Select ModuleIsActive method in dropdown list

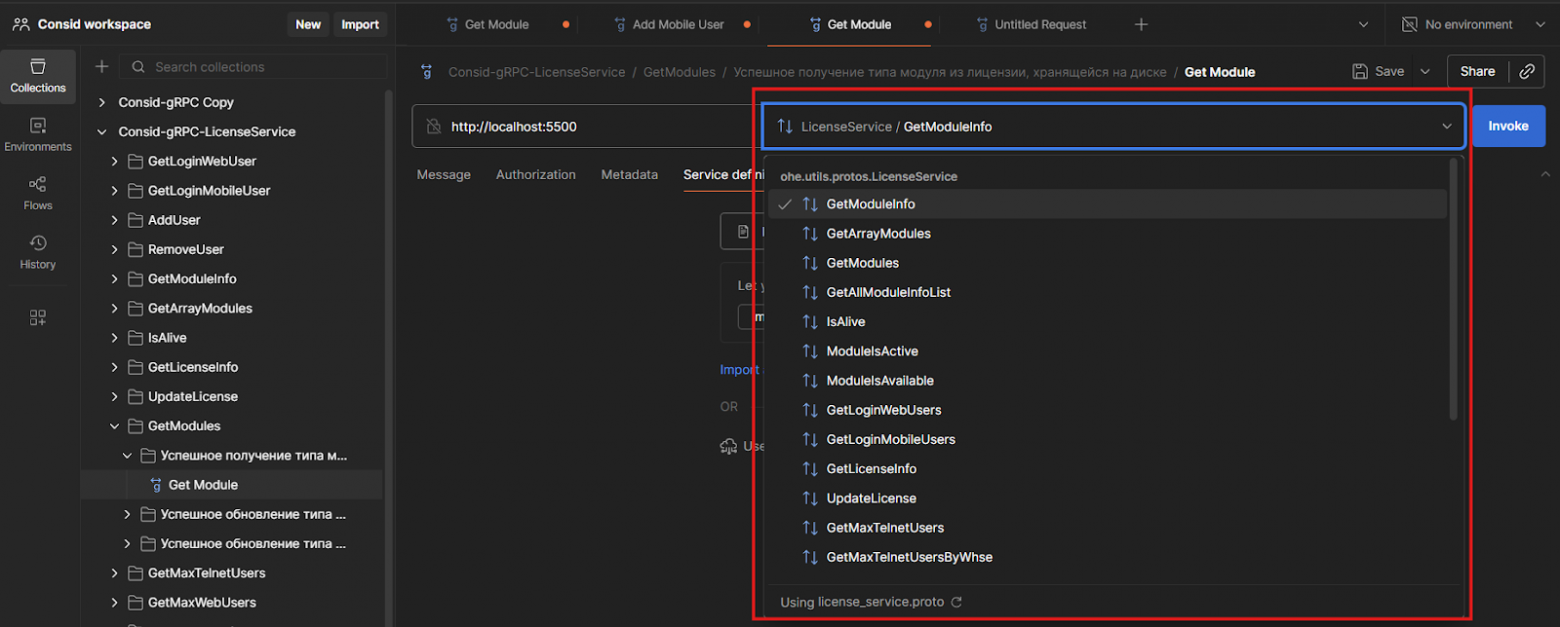click(1107, 351)
